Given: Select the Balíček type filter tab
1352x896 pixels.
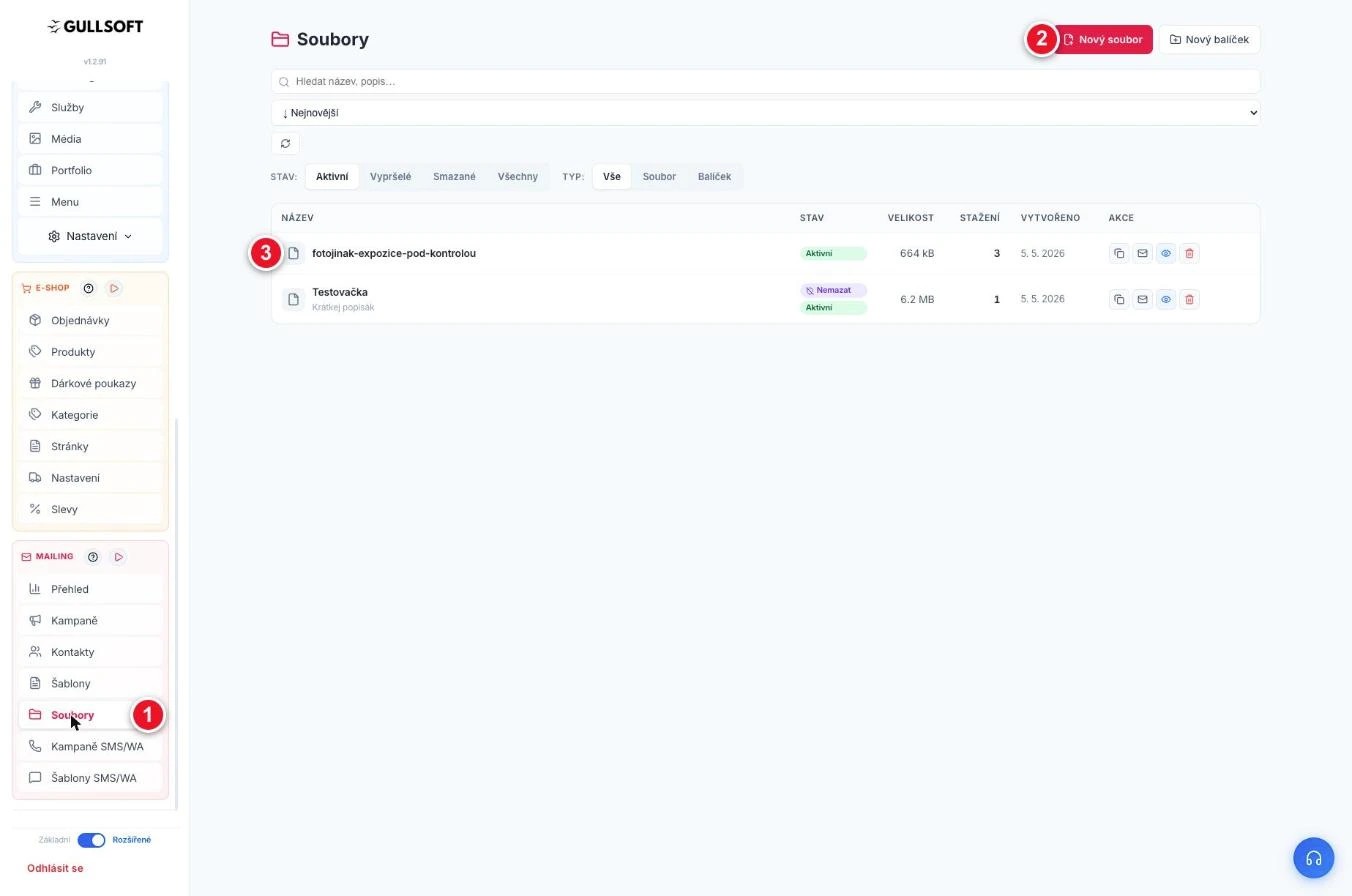Looking at the screenshot, I should click(x=714, y=177).
